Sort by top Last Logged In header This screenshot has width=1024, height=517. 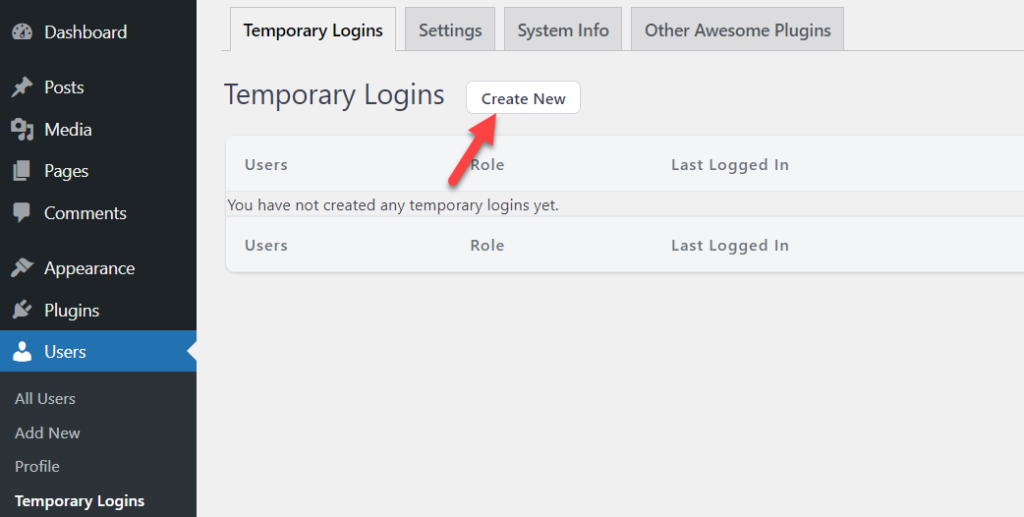point(729,164)
